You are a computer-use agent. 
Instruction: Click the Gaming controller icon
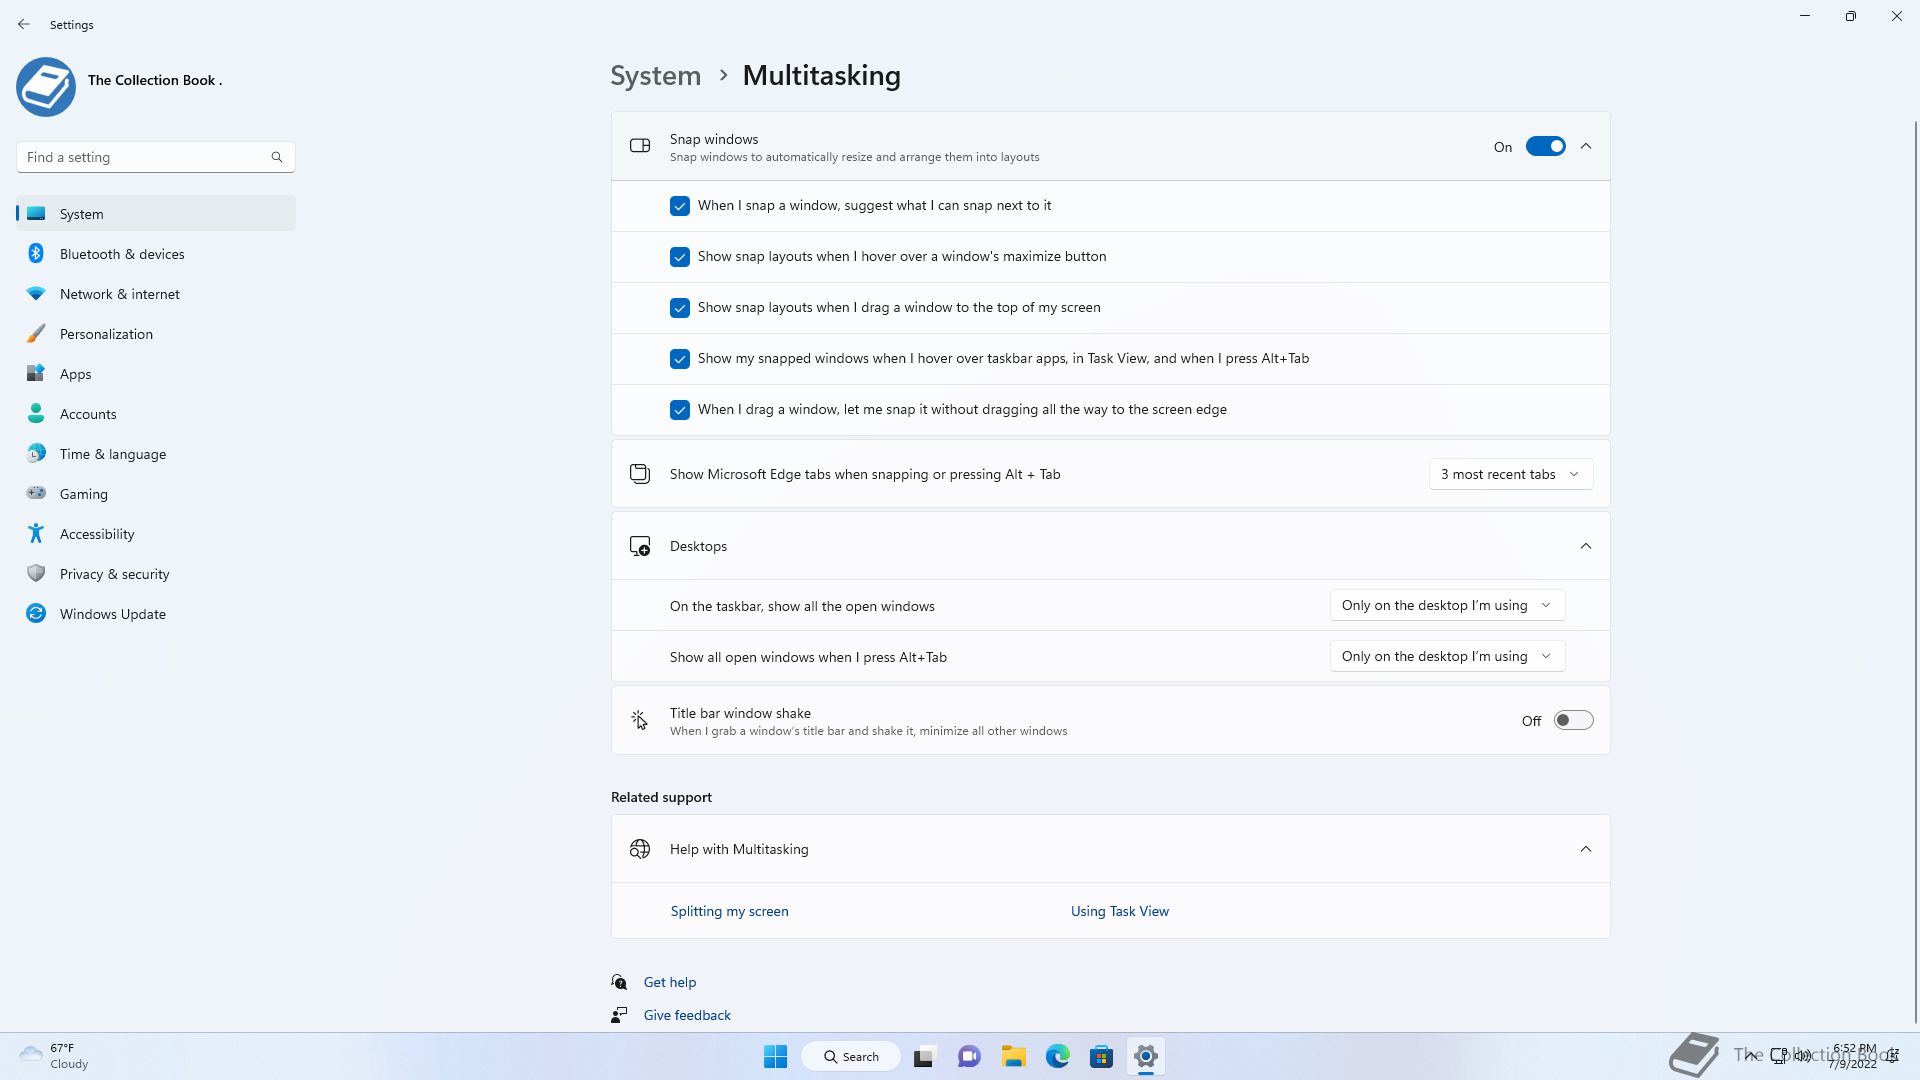pos(36,493)
